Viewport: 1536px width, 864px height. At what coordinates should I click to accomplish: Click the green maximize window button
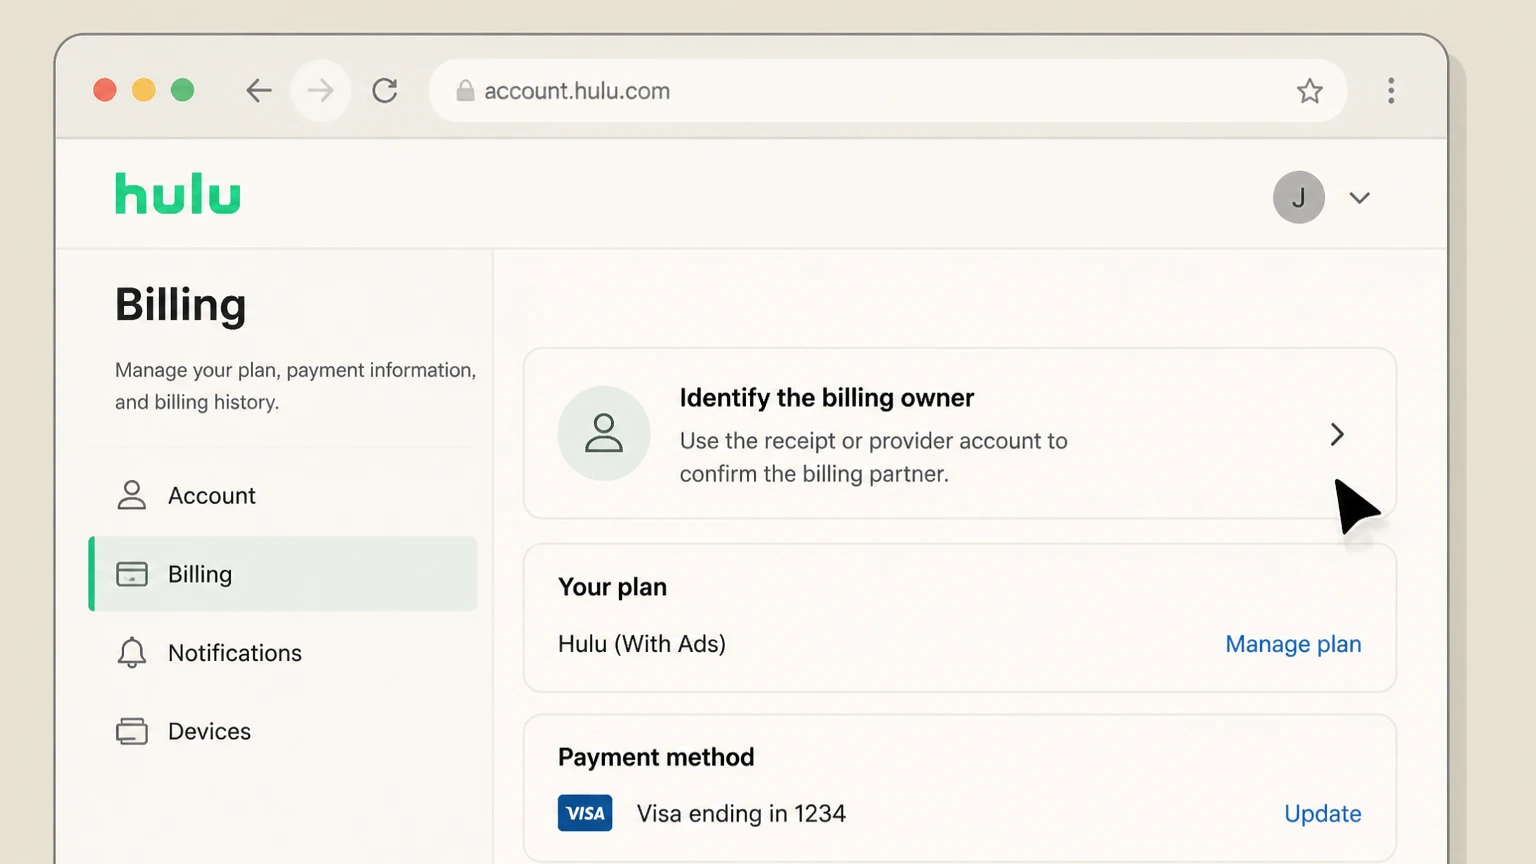click(182, 90)
